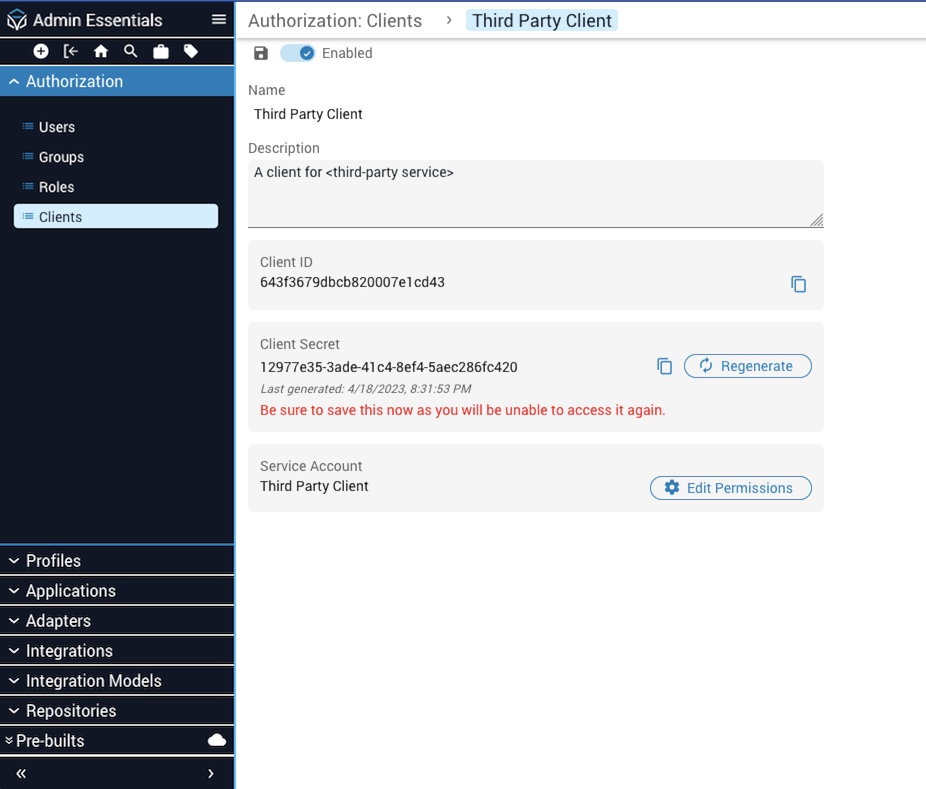
Task: Select Roles in the Authorization menu
Action: 56,187
